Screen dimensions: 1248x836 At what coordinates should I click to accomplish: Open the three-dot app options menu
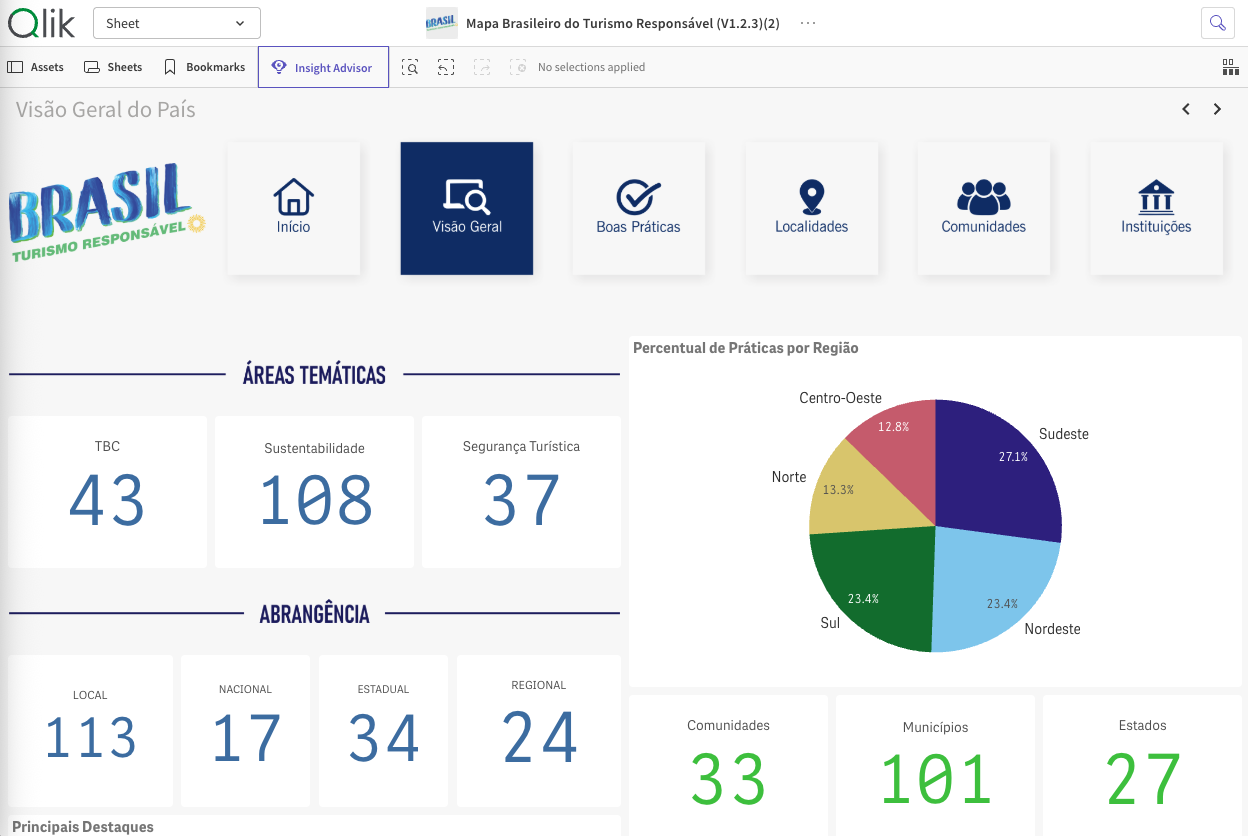808,23
